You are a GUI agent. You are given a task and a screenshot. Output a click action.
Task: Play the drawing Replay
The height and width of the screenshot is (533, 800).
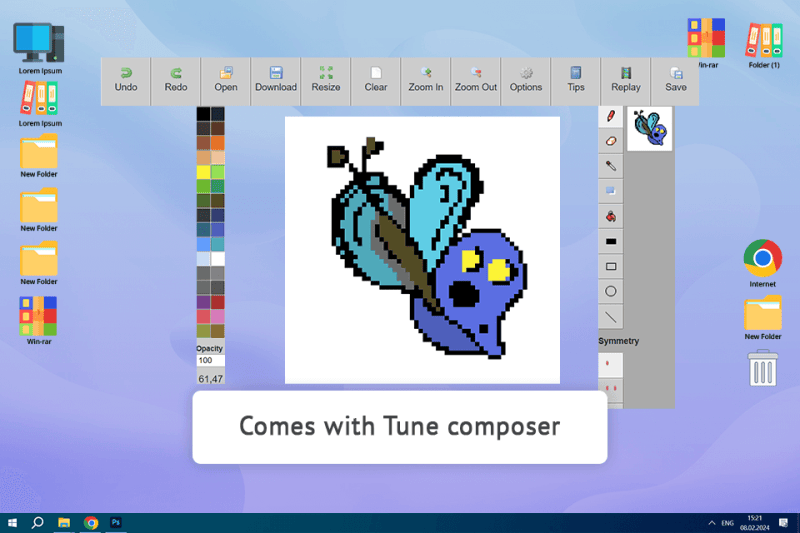click(x=626, y=81)
